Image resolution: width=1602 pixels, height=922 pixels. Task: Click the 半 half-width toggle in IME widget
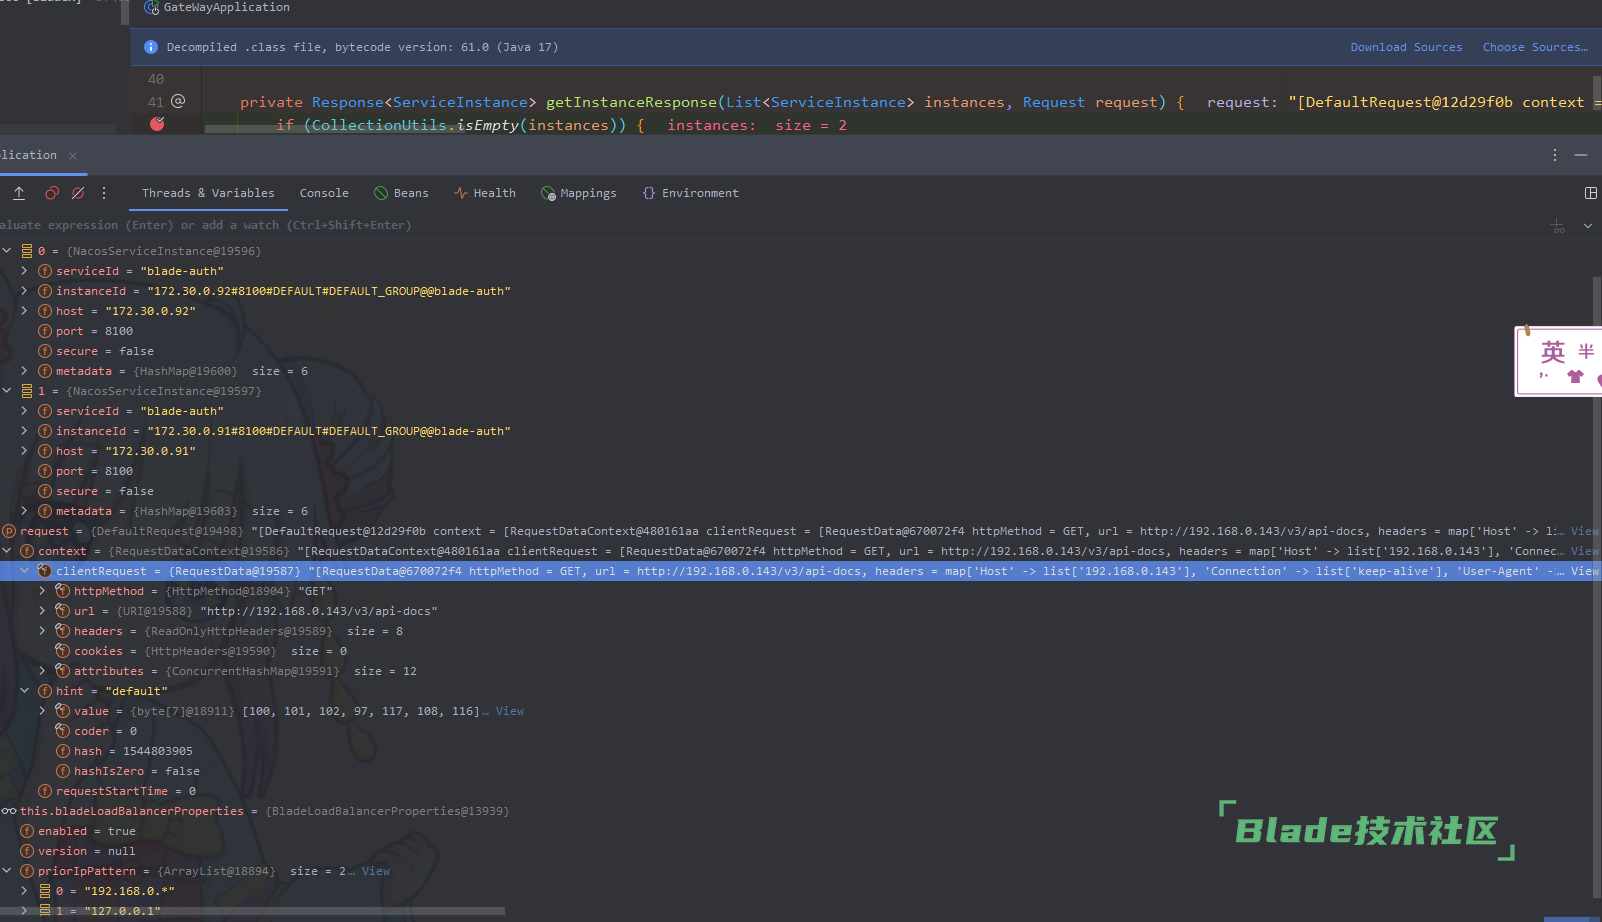pos(1586,351)
